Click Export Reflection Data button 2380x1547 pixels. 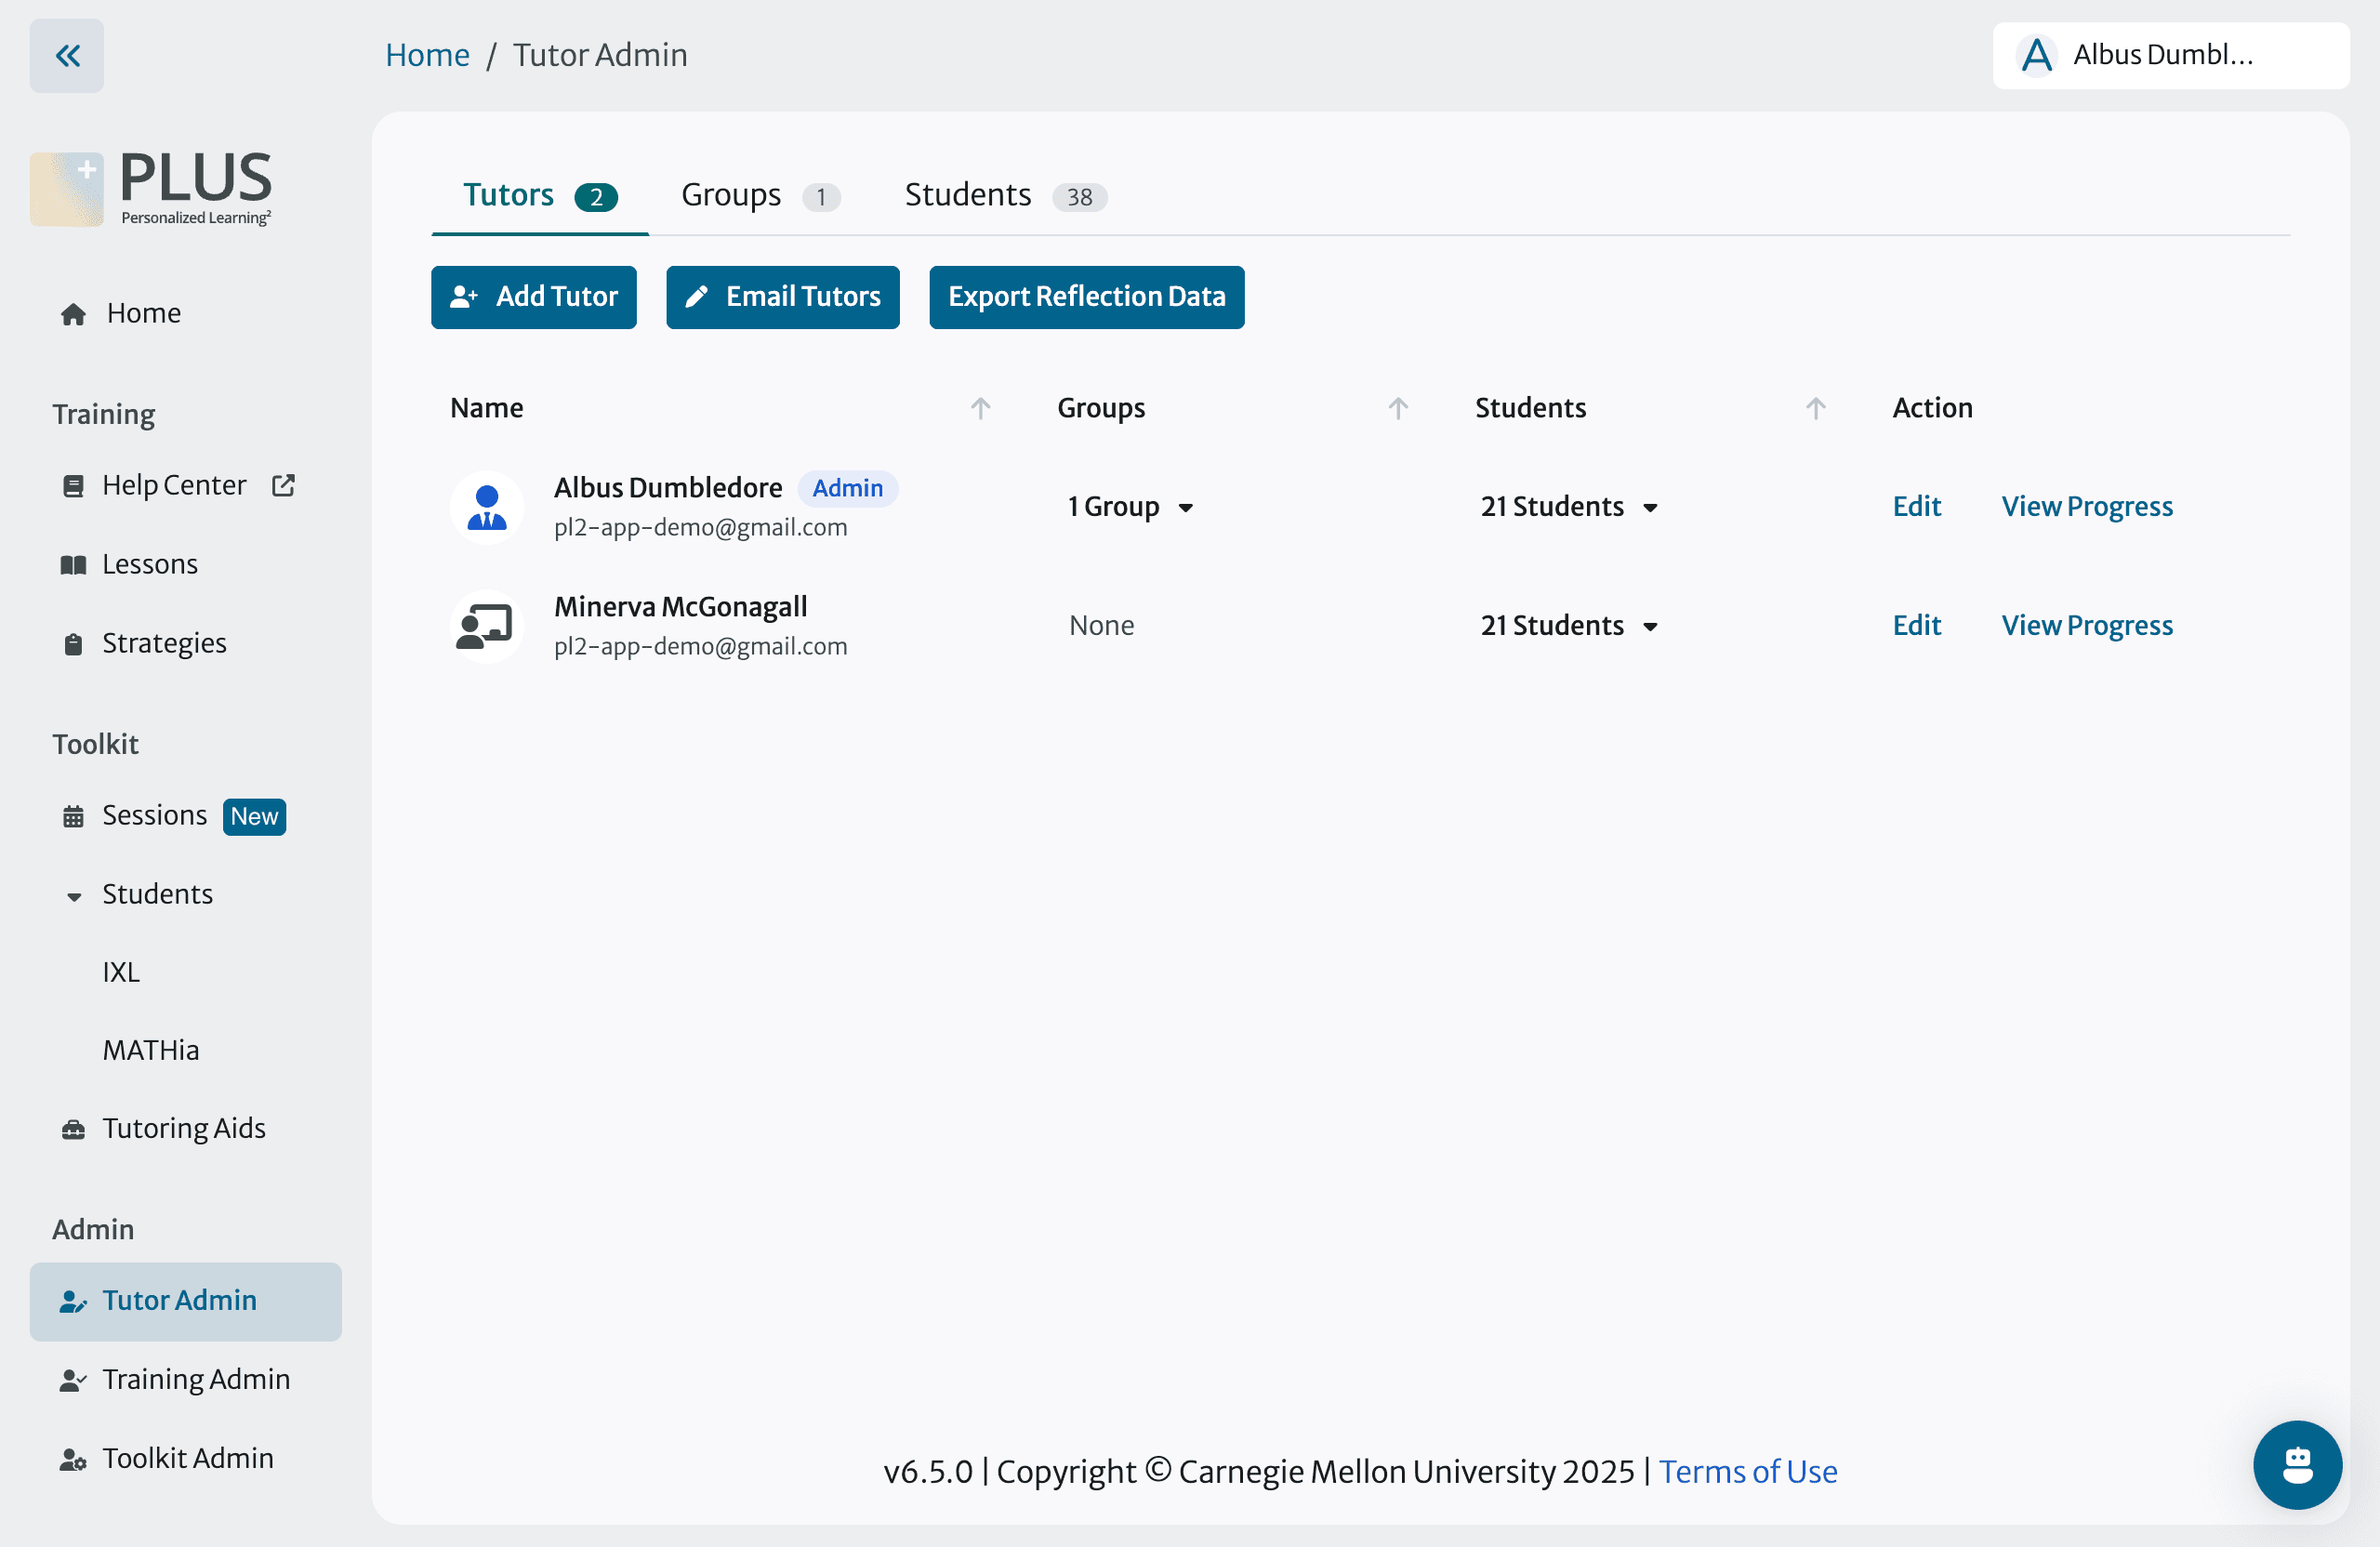pos(1086,297)
